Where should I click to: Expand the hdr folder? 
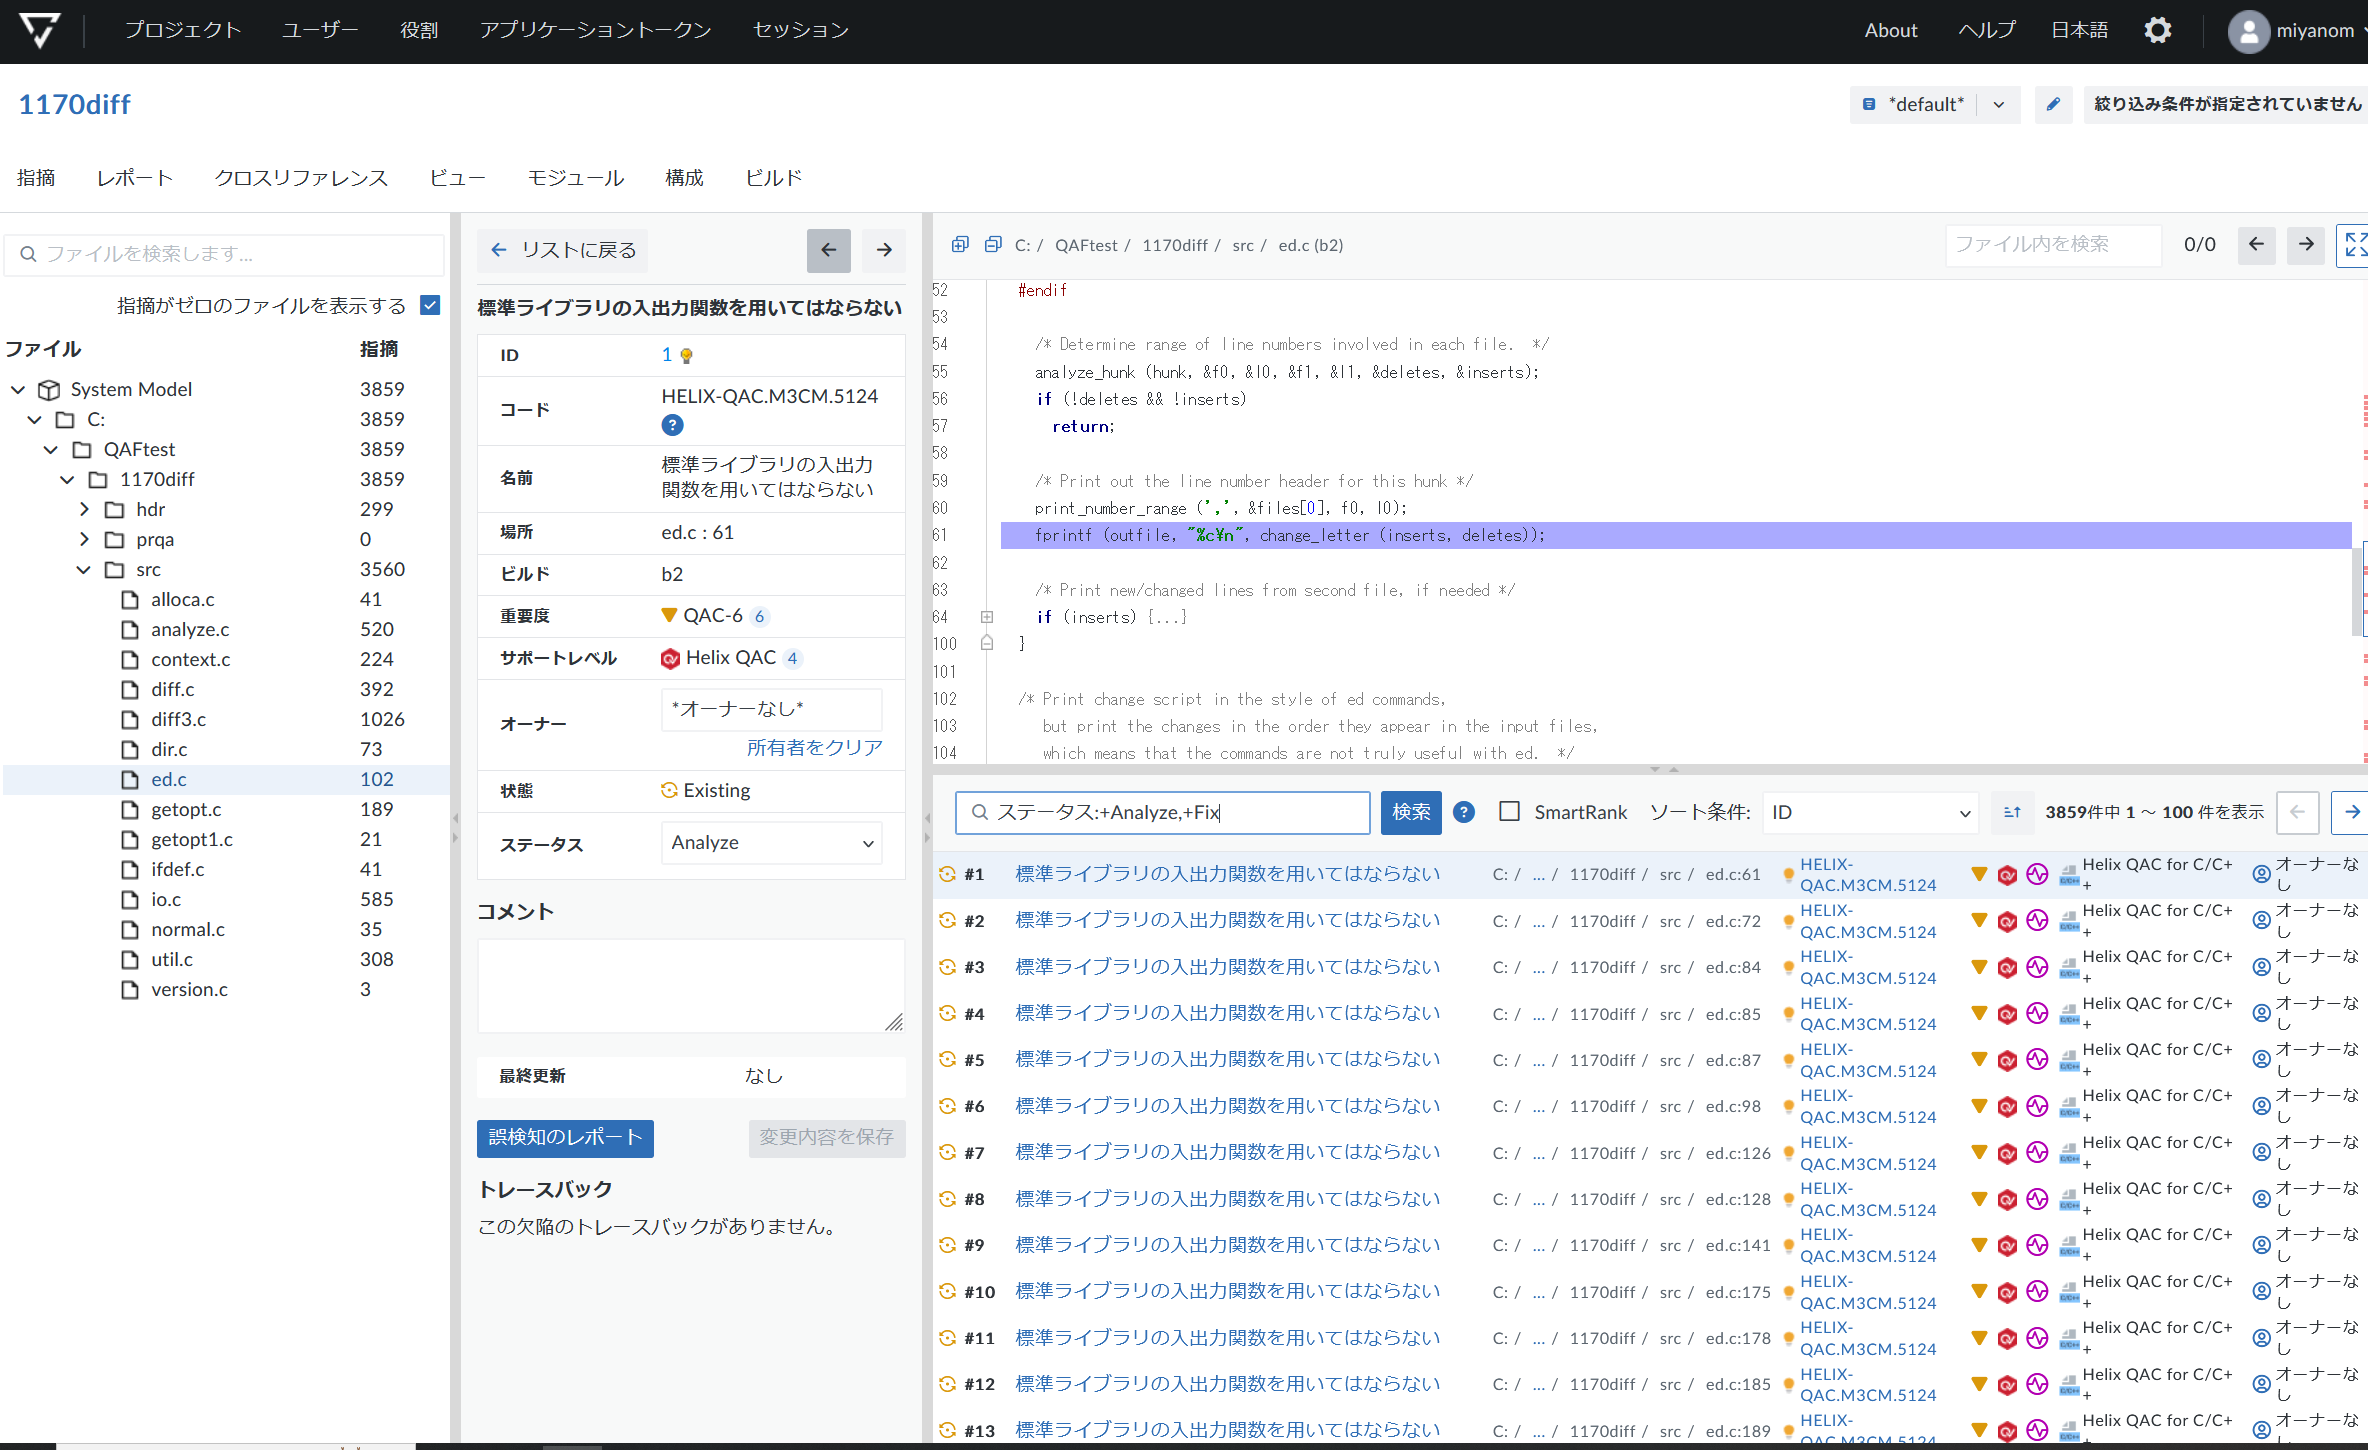(x=84, y=509)
